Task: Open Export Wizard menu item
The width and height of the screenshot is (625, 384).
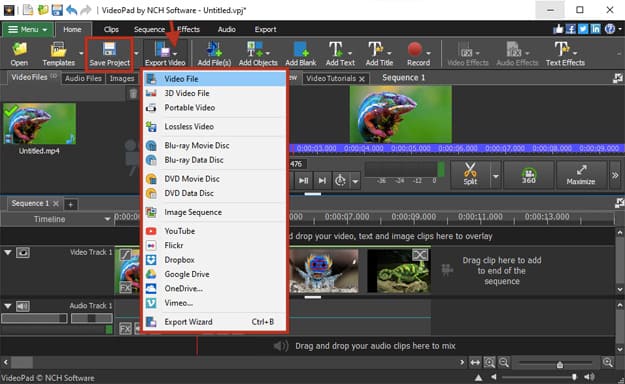Action: (214, 322)
